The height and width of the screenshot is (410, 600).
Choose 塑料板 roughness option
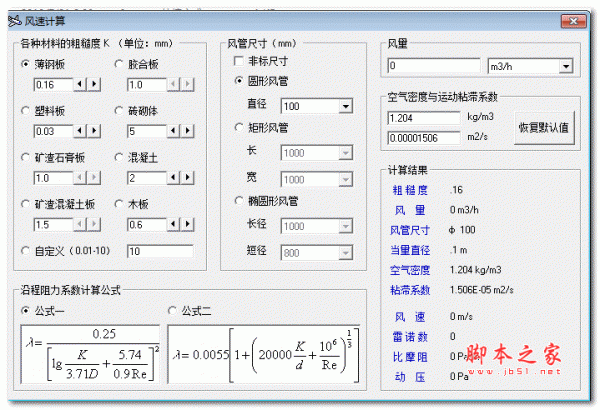pyautogui.click(x=25, y=111)
